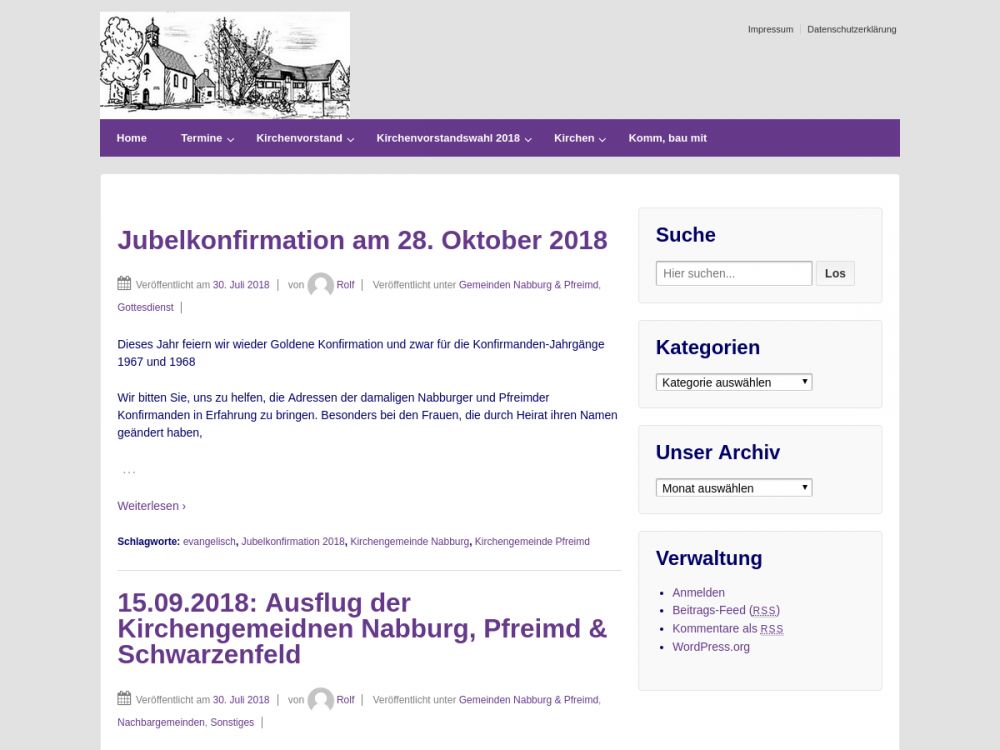The image size is (1000, 750).
Task: Open the Kategorie auswählen dropdown
Action: pyautogui.click(x=733, y=382)
